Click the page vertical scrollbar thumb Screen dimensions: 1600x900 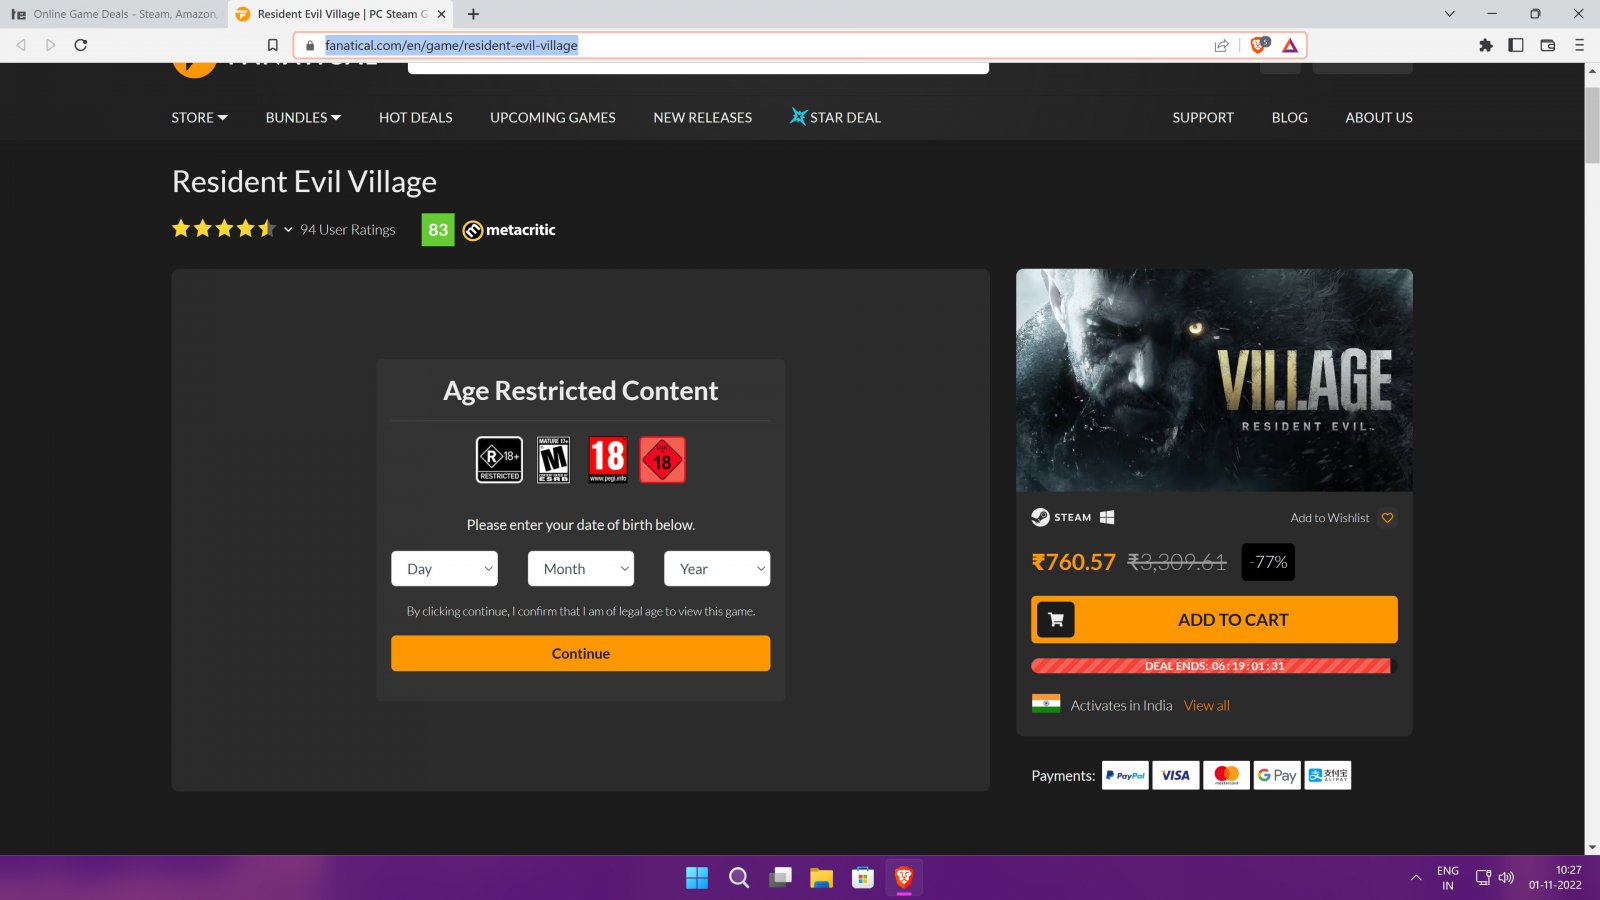click(1592, 125)
